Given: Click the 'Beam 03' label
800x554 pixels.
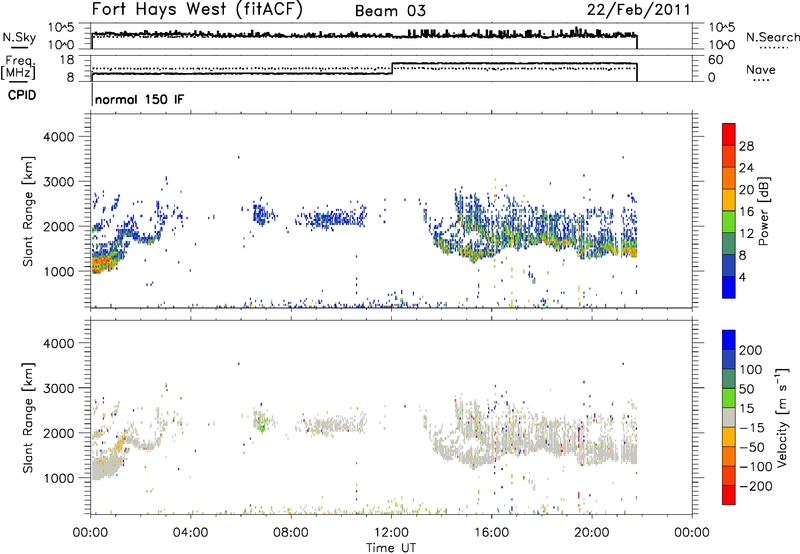Looking at the screenshot, I should click(x=390, y=11).
